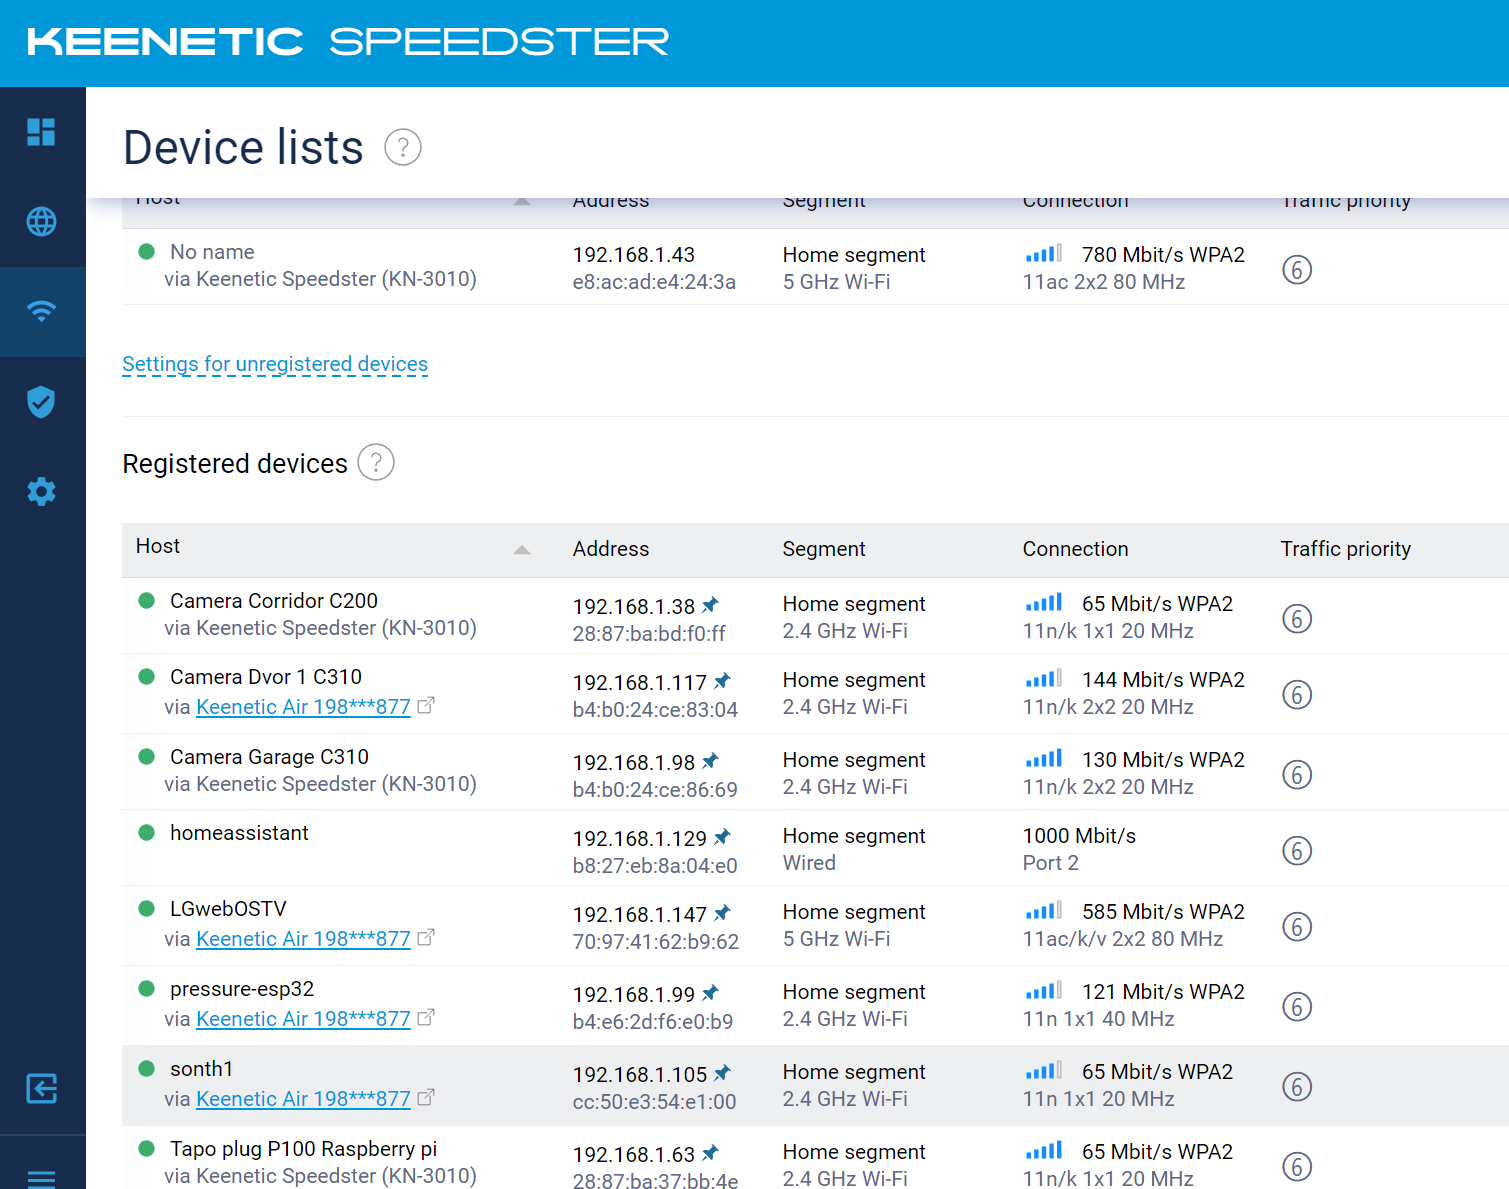Select the homeassistant device name

point(239,833)
